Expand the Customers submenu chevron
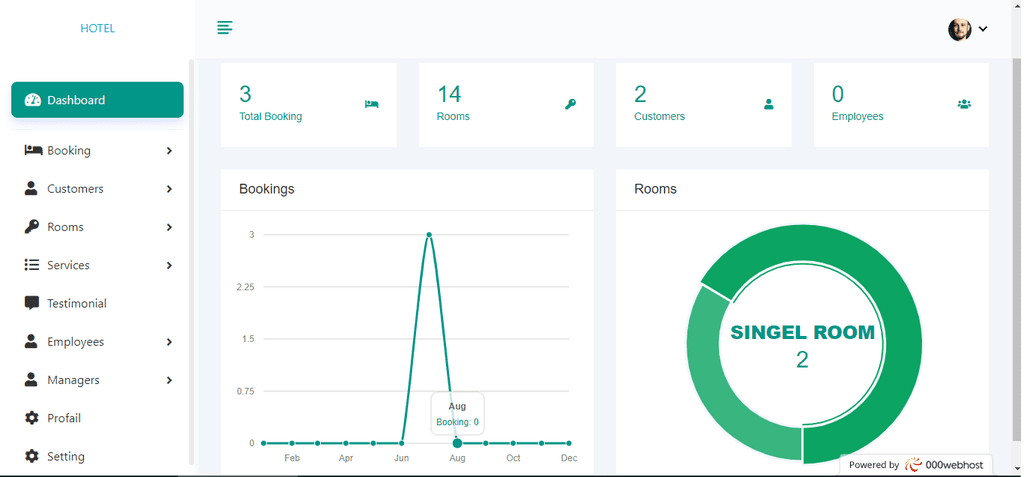Screen dimensions: 1024x477 tap(169, 189)
